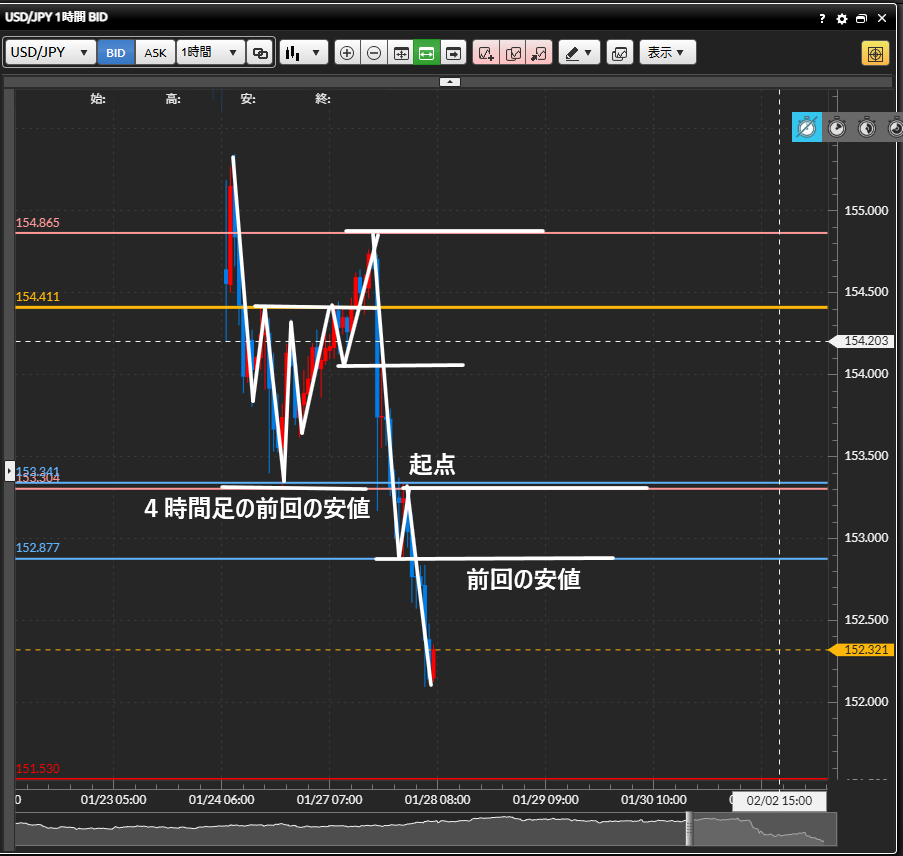
Task: Zoom out the chart with minus icon
Action: pos(373,53)
